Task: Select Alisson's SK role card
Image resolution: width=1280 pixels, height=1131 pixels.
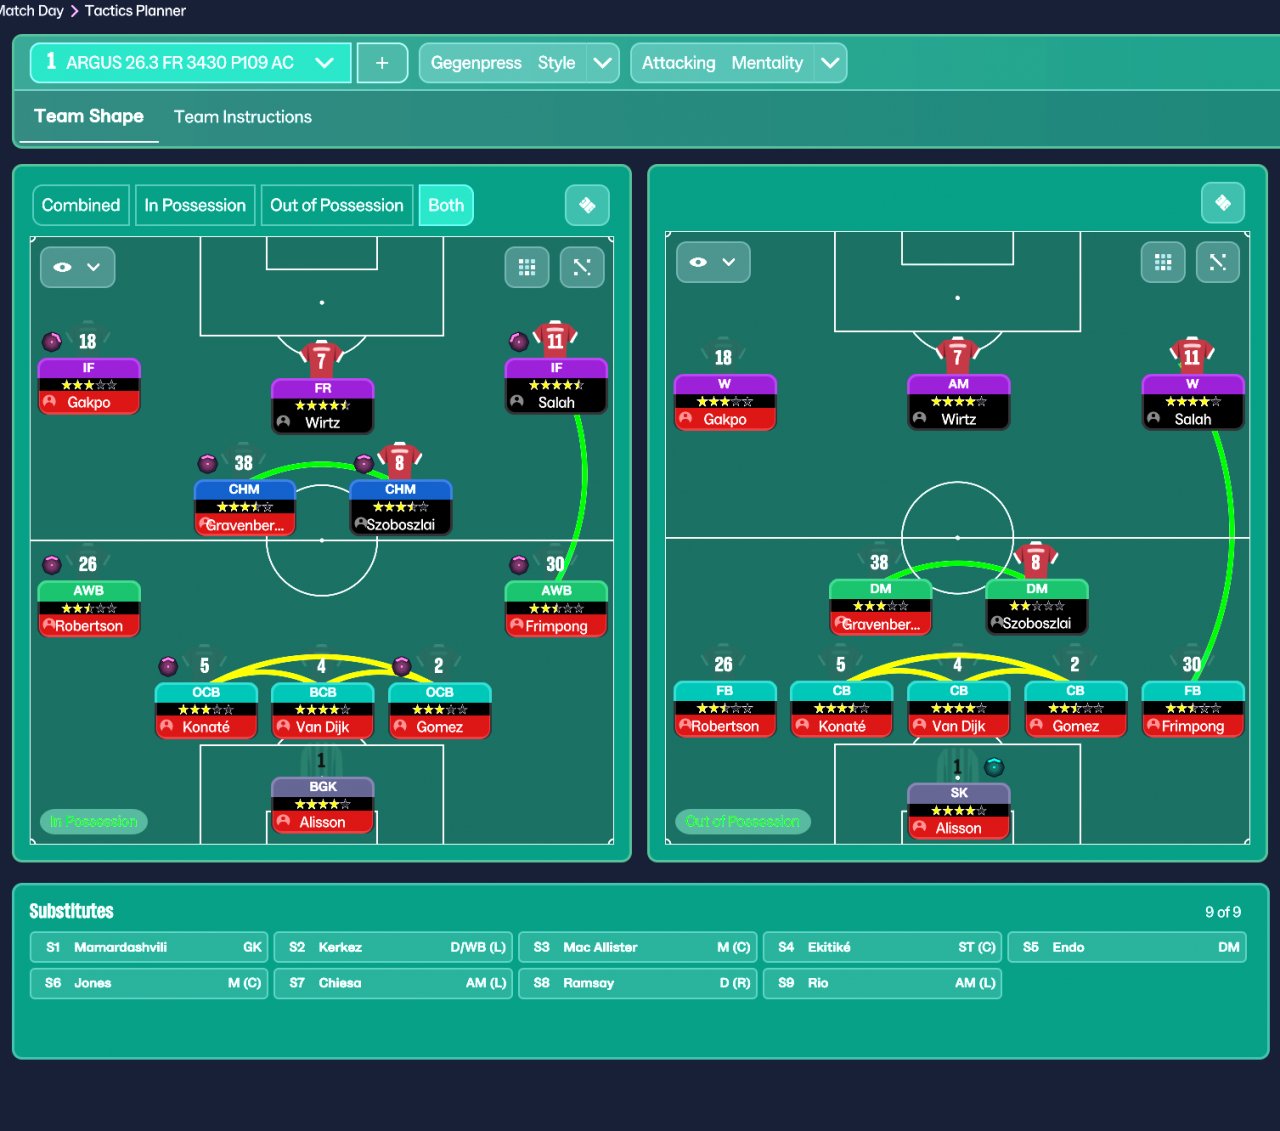Action: (958, 811)
